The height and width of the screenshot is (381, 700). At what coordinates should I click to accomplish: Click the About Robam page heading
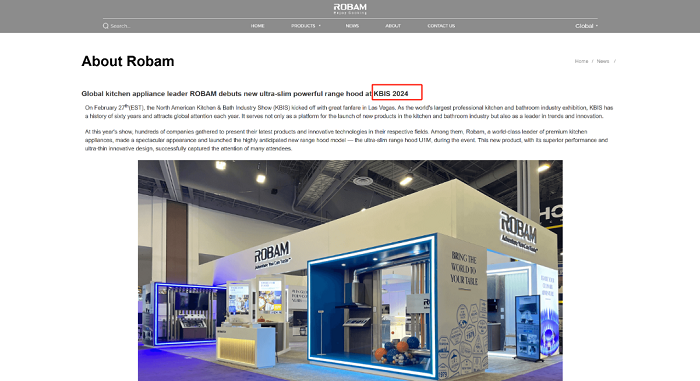(x=128, y=61)
